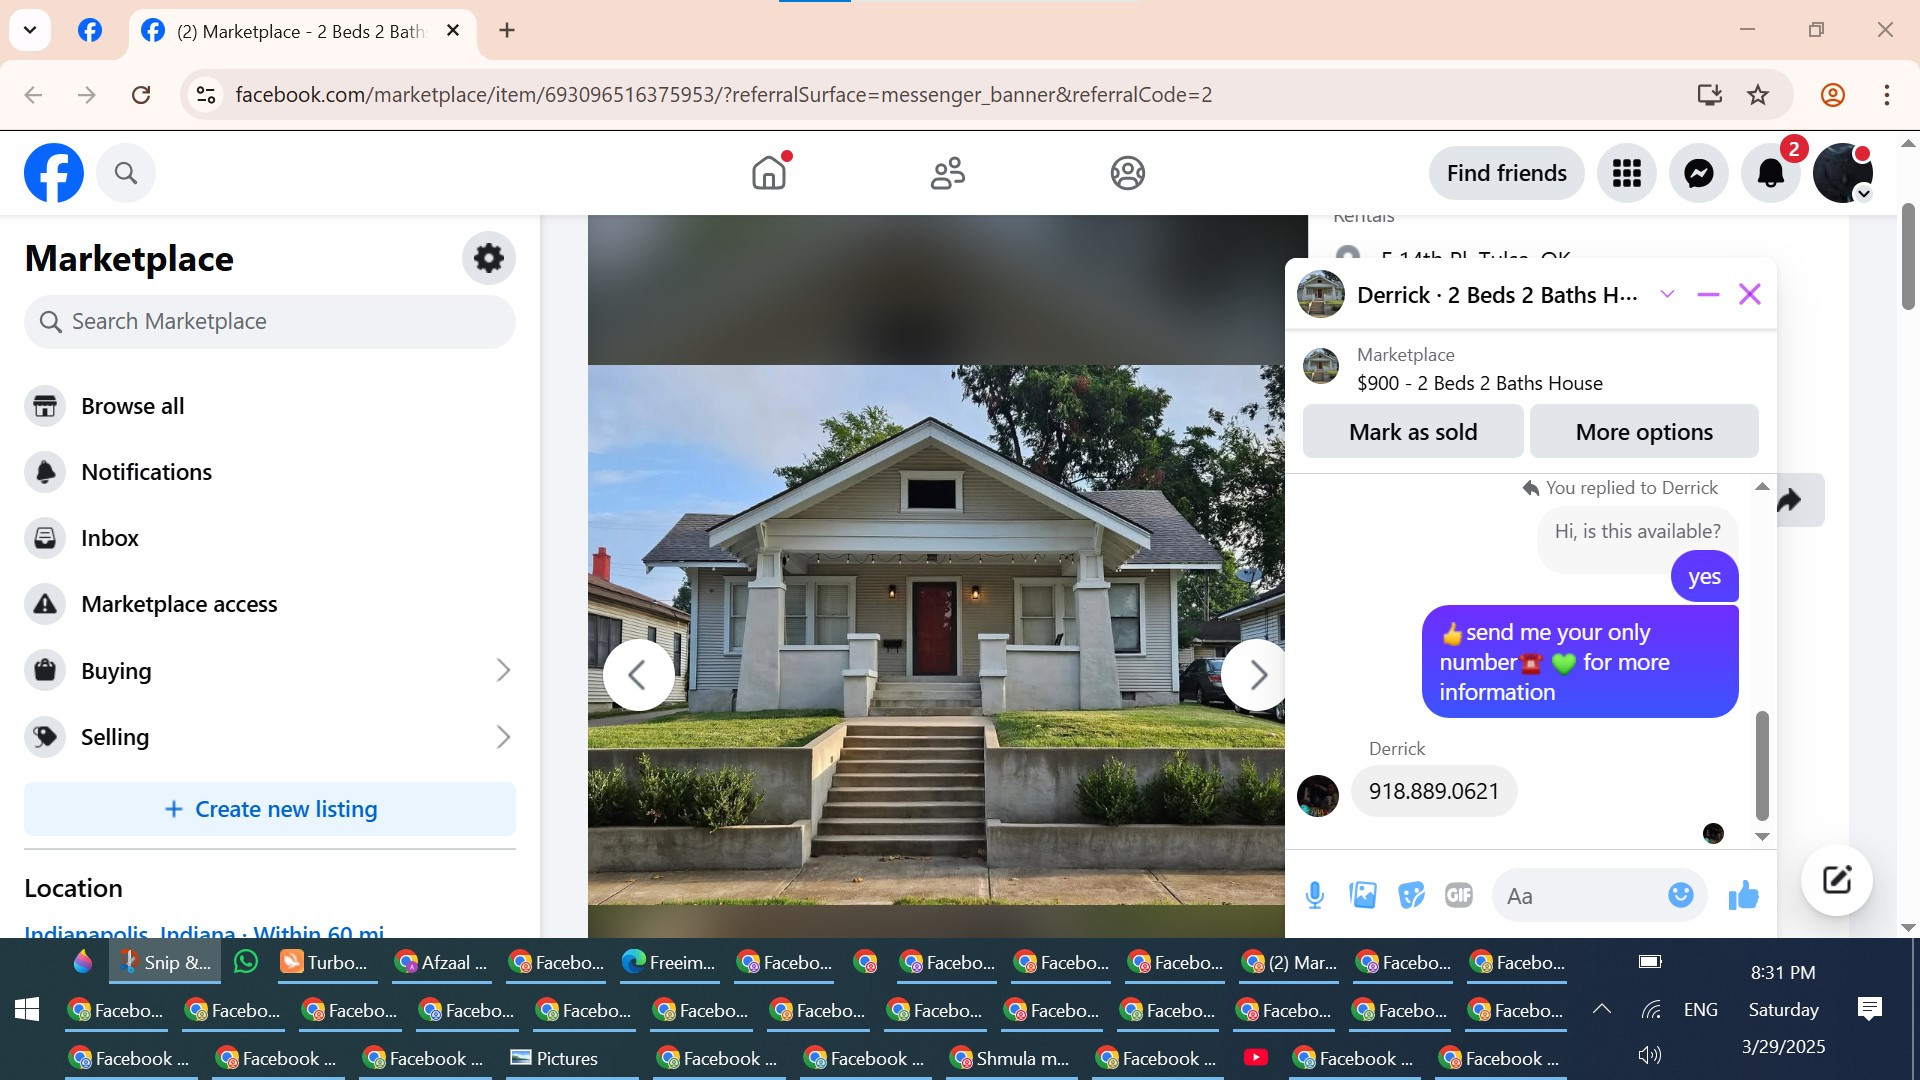Open the chat settings dropdown beside Derrick's name
The height and width of the screenshot is (1080, 1920).
(x=1667, y=294)
